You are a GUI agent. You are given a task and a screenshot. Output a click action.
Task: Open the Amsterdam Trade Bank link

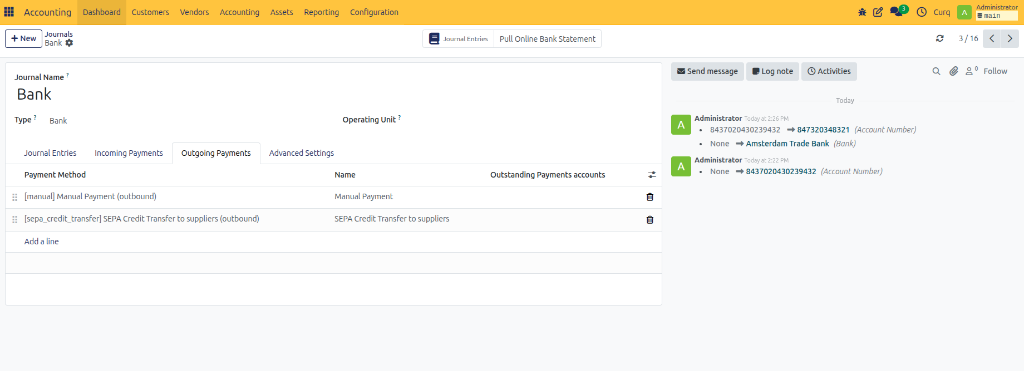click(788, 143)
